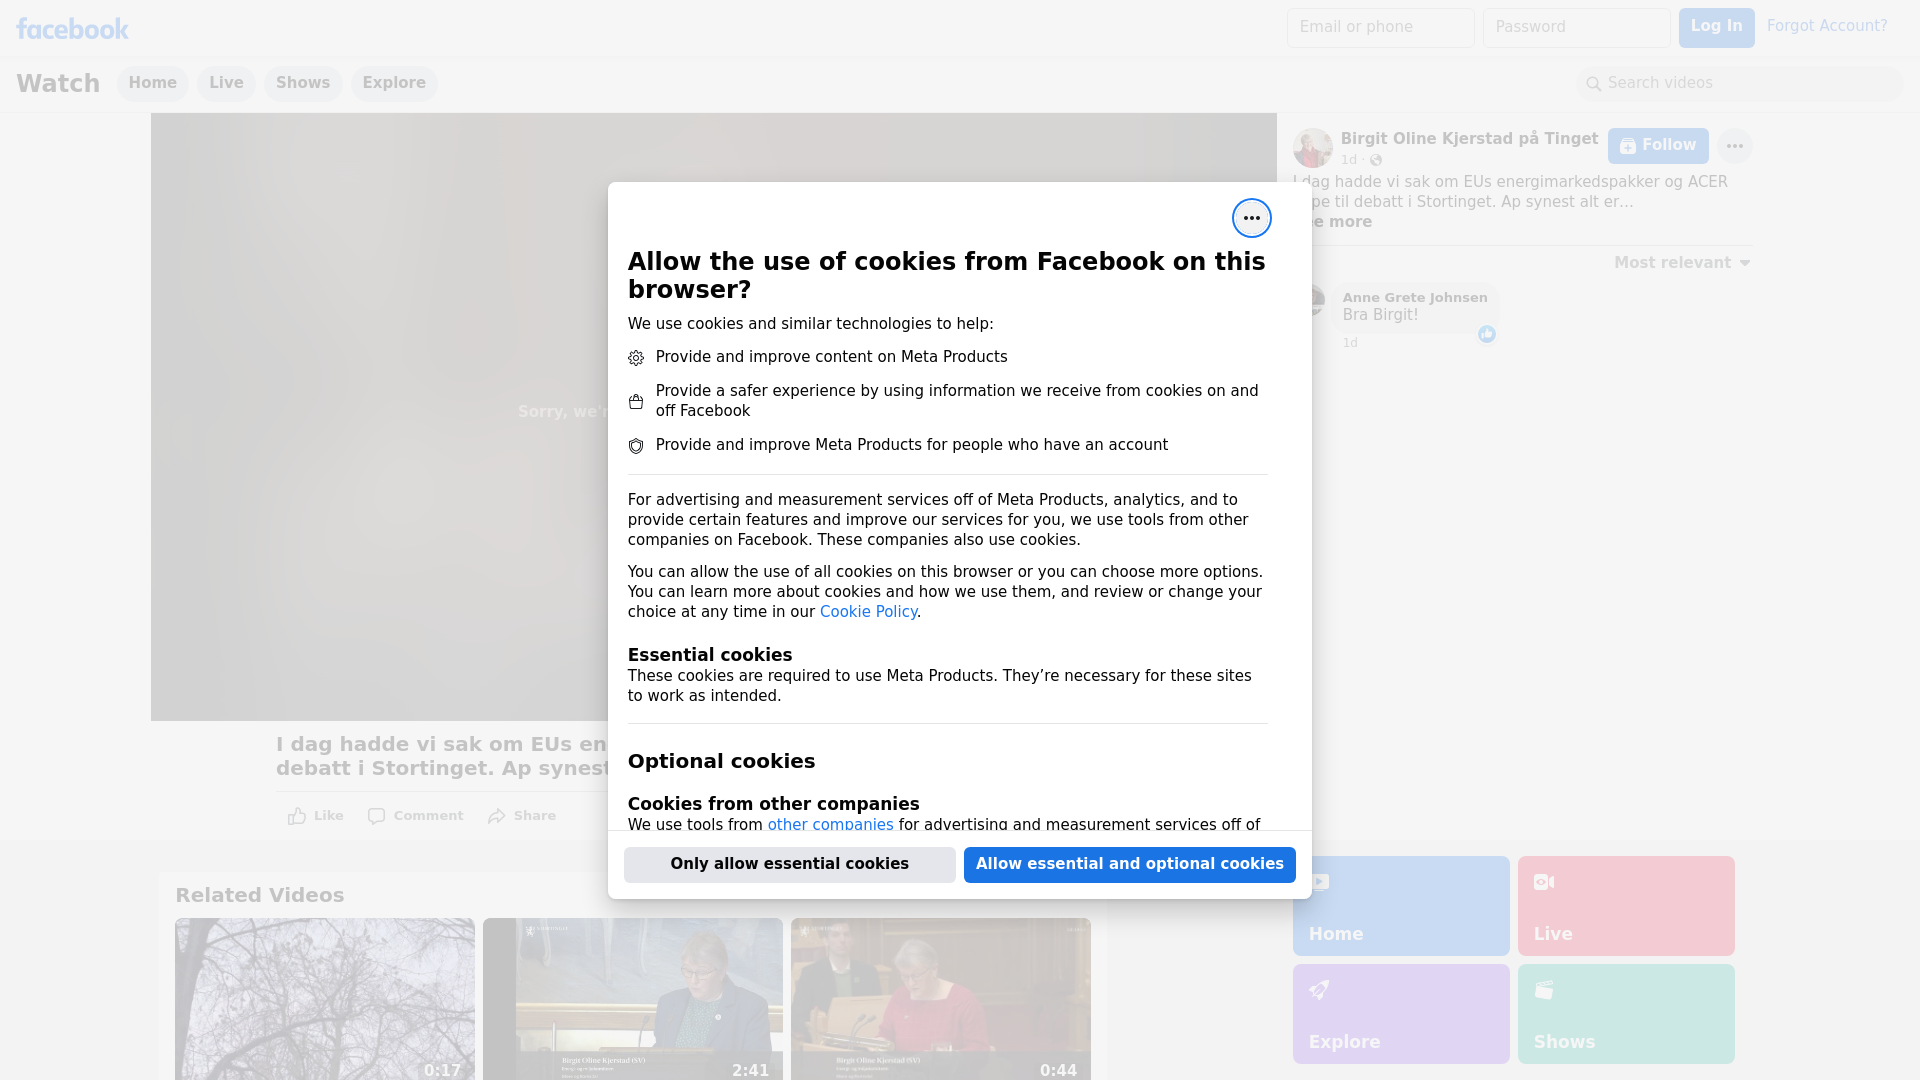1920x1080 pixels.
Task: Focus the Password field
Action: [x=1576, y=27]
